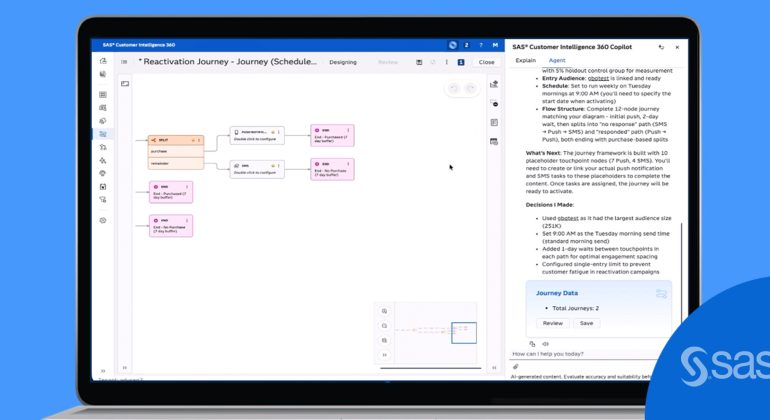Click the list icon left of the journey title
This screenshot has width=770, height=420.
[x=124, y=62]
